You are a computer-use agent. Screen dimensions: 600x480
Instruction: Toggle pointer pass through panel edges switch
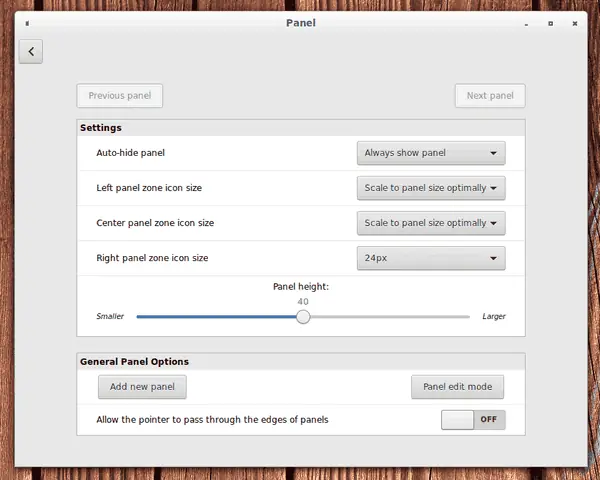[473, 420]
